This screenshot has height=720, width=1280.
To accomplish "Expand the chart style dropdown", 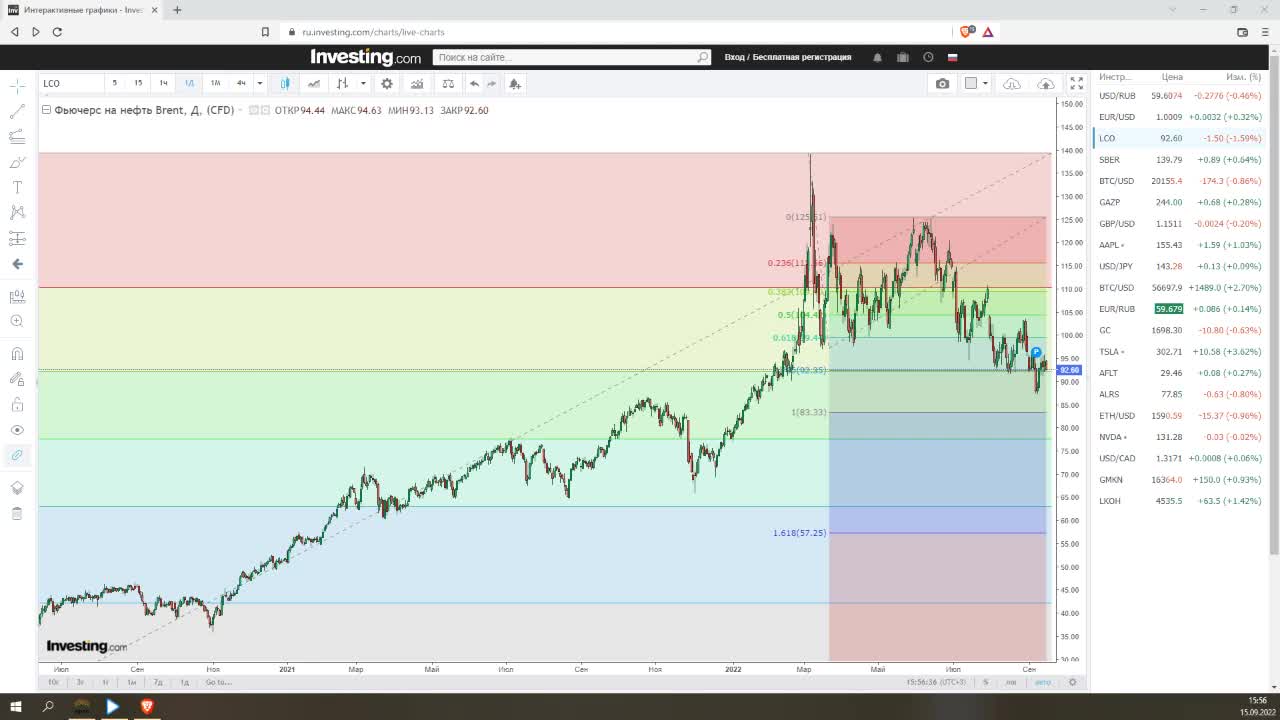I will [363, 83].
